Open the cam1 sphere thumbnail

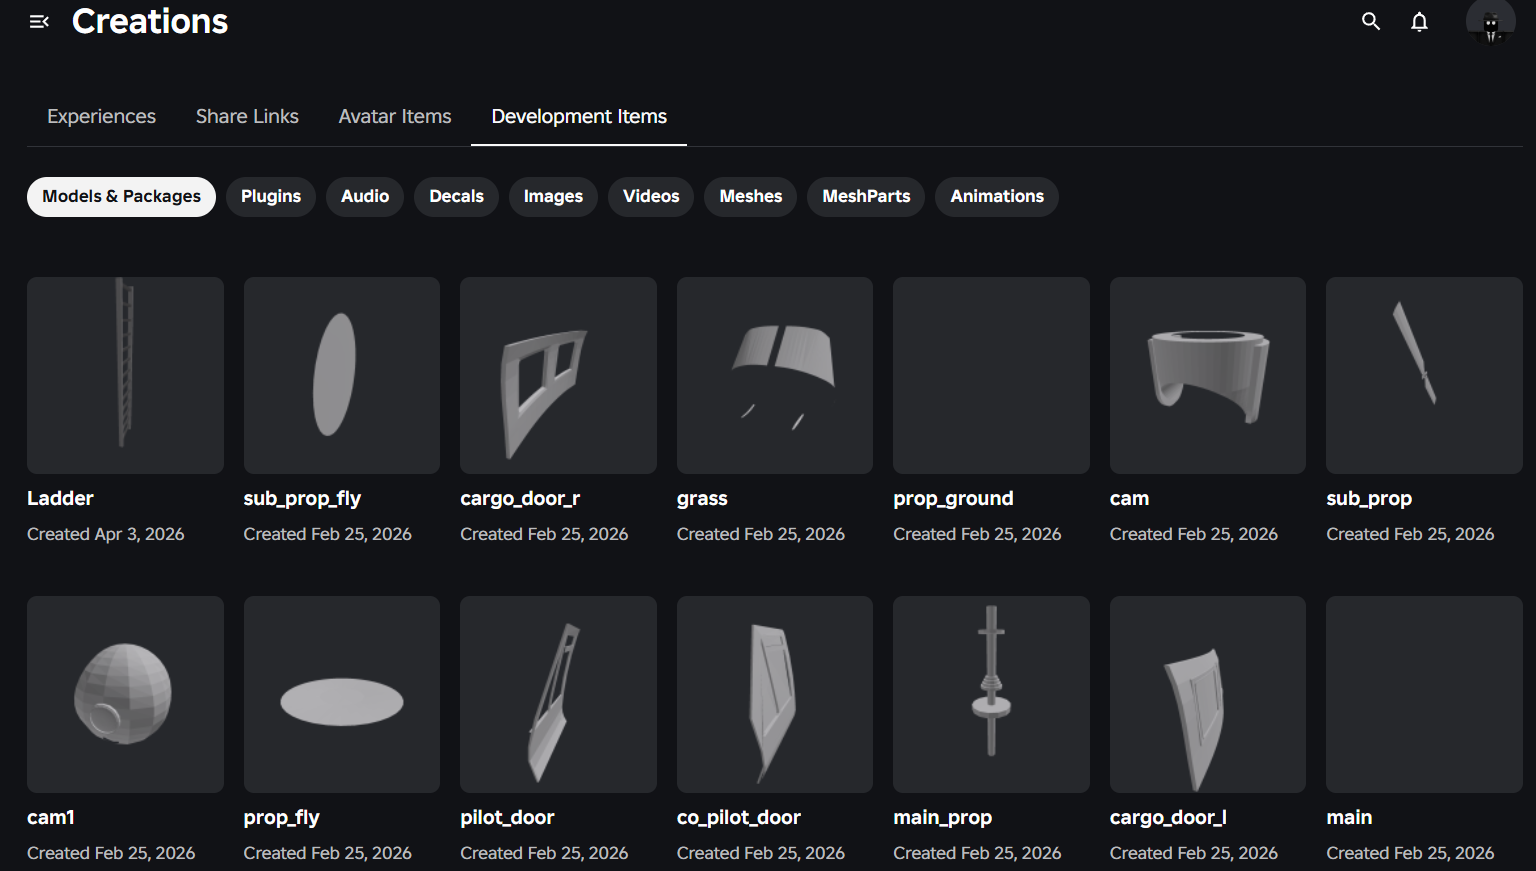(125, 694)
